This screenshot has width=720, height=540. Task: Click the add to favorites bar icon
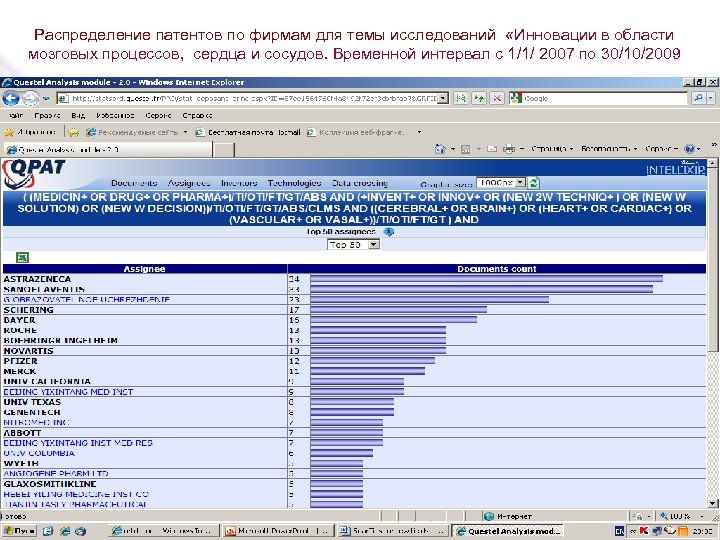pos(73,133)
